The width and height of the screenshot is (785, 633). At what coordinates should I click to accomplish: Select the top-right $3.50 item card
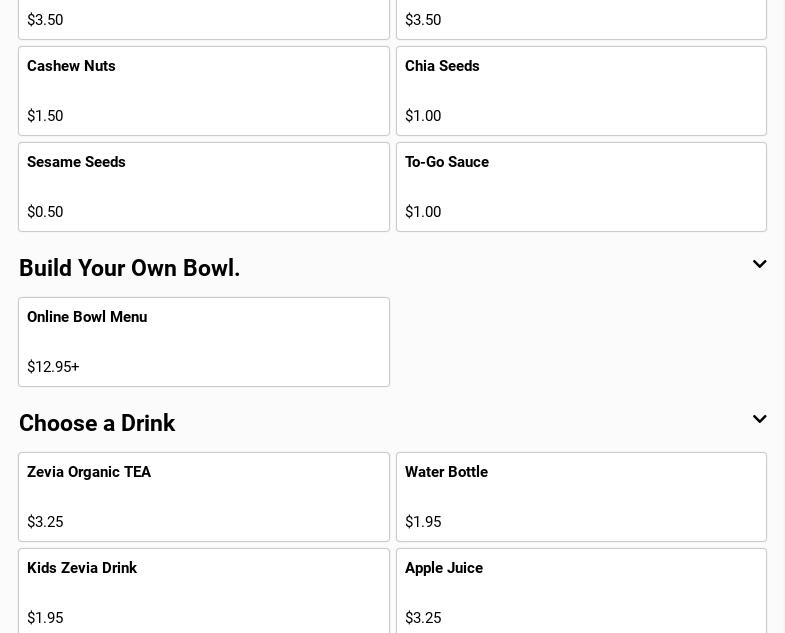580,19
